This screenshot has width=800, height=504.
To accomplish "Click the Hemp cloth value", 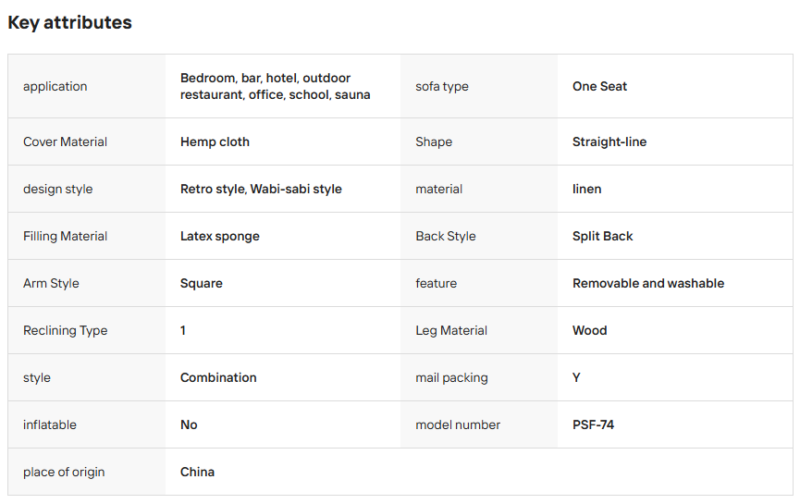I will [x=215, y=142].
